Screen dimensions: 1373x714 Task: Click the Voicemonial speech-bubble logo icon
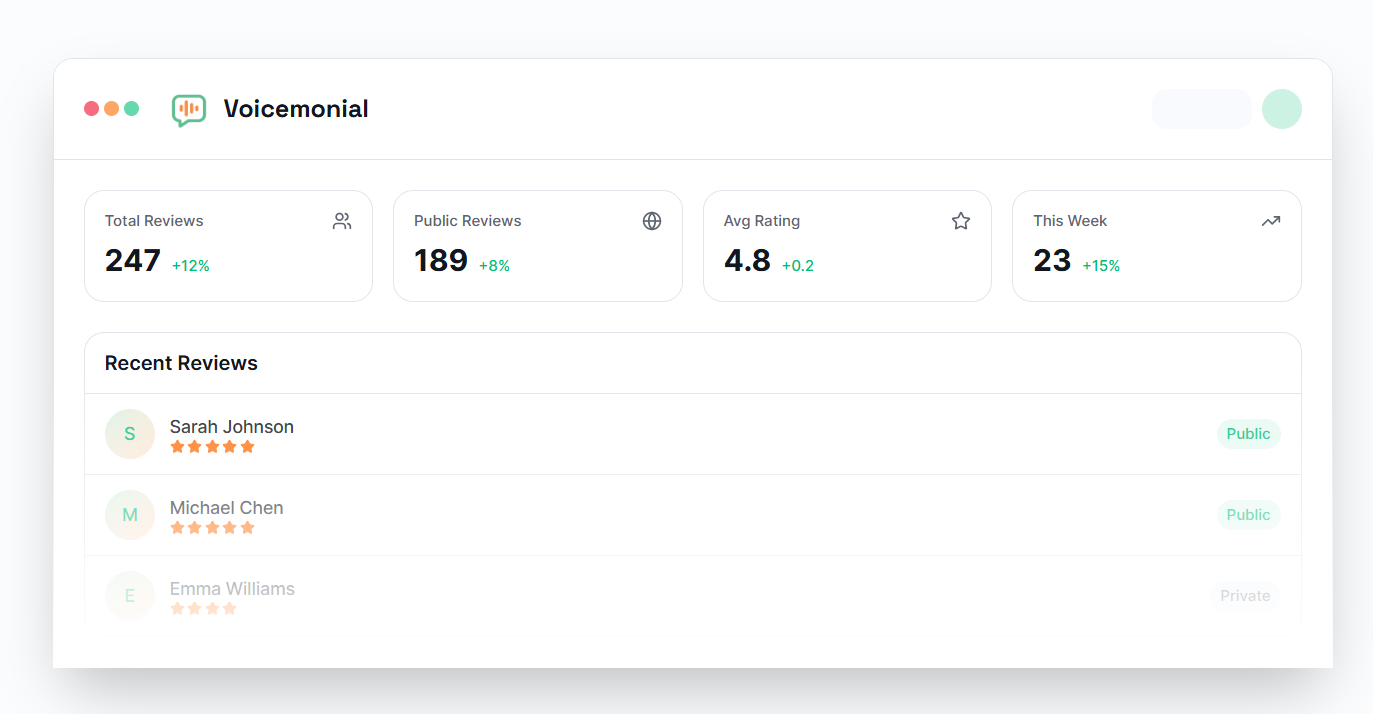point(188,108)
